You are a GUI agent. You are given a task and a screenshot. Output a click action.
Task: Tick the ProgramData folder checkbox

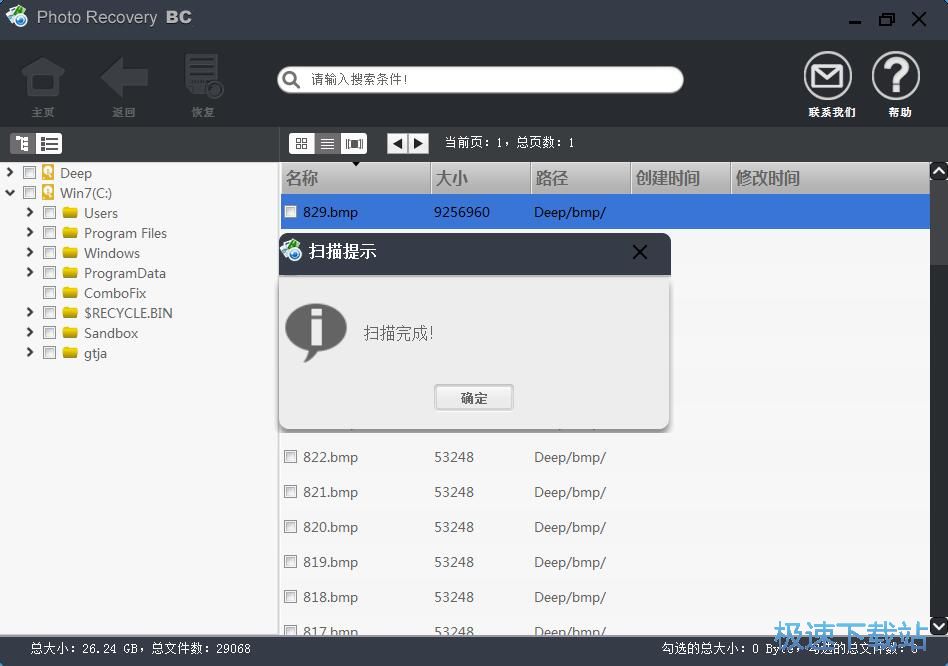pos(50,273)
